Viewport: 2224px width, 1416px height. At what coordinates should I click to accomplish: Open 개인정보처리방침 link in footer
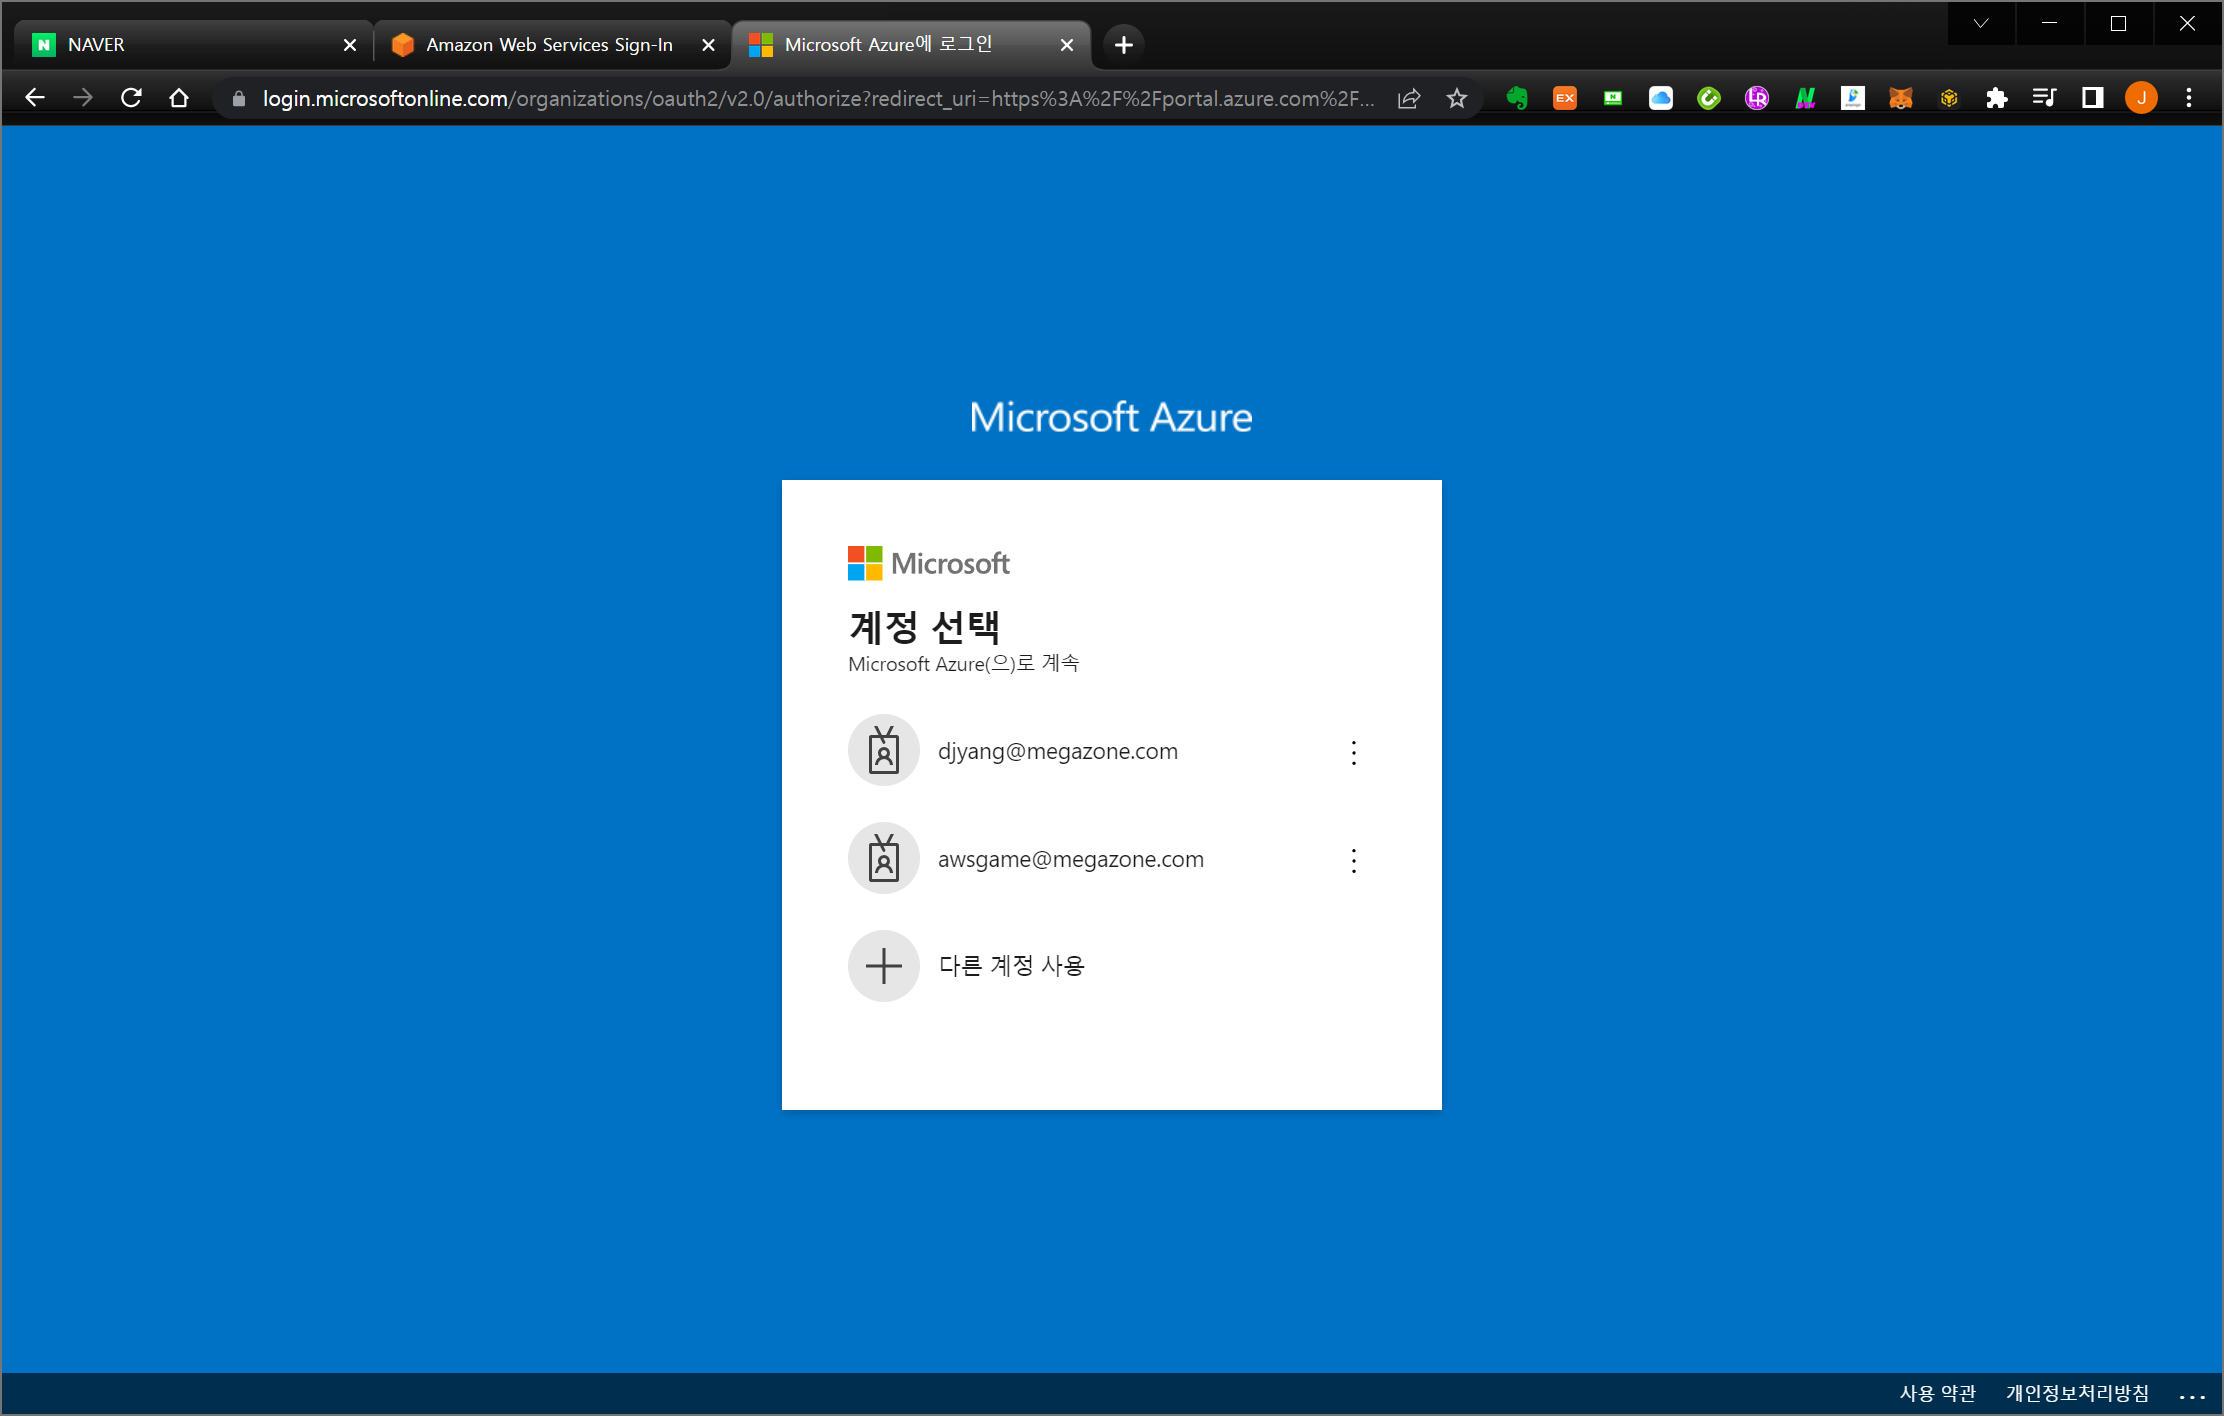tap(2077, 1393)
